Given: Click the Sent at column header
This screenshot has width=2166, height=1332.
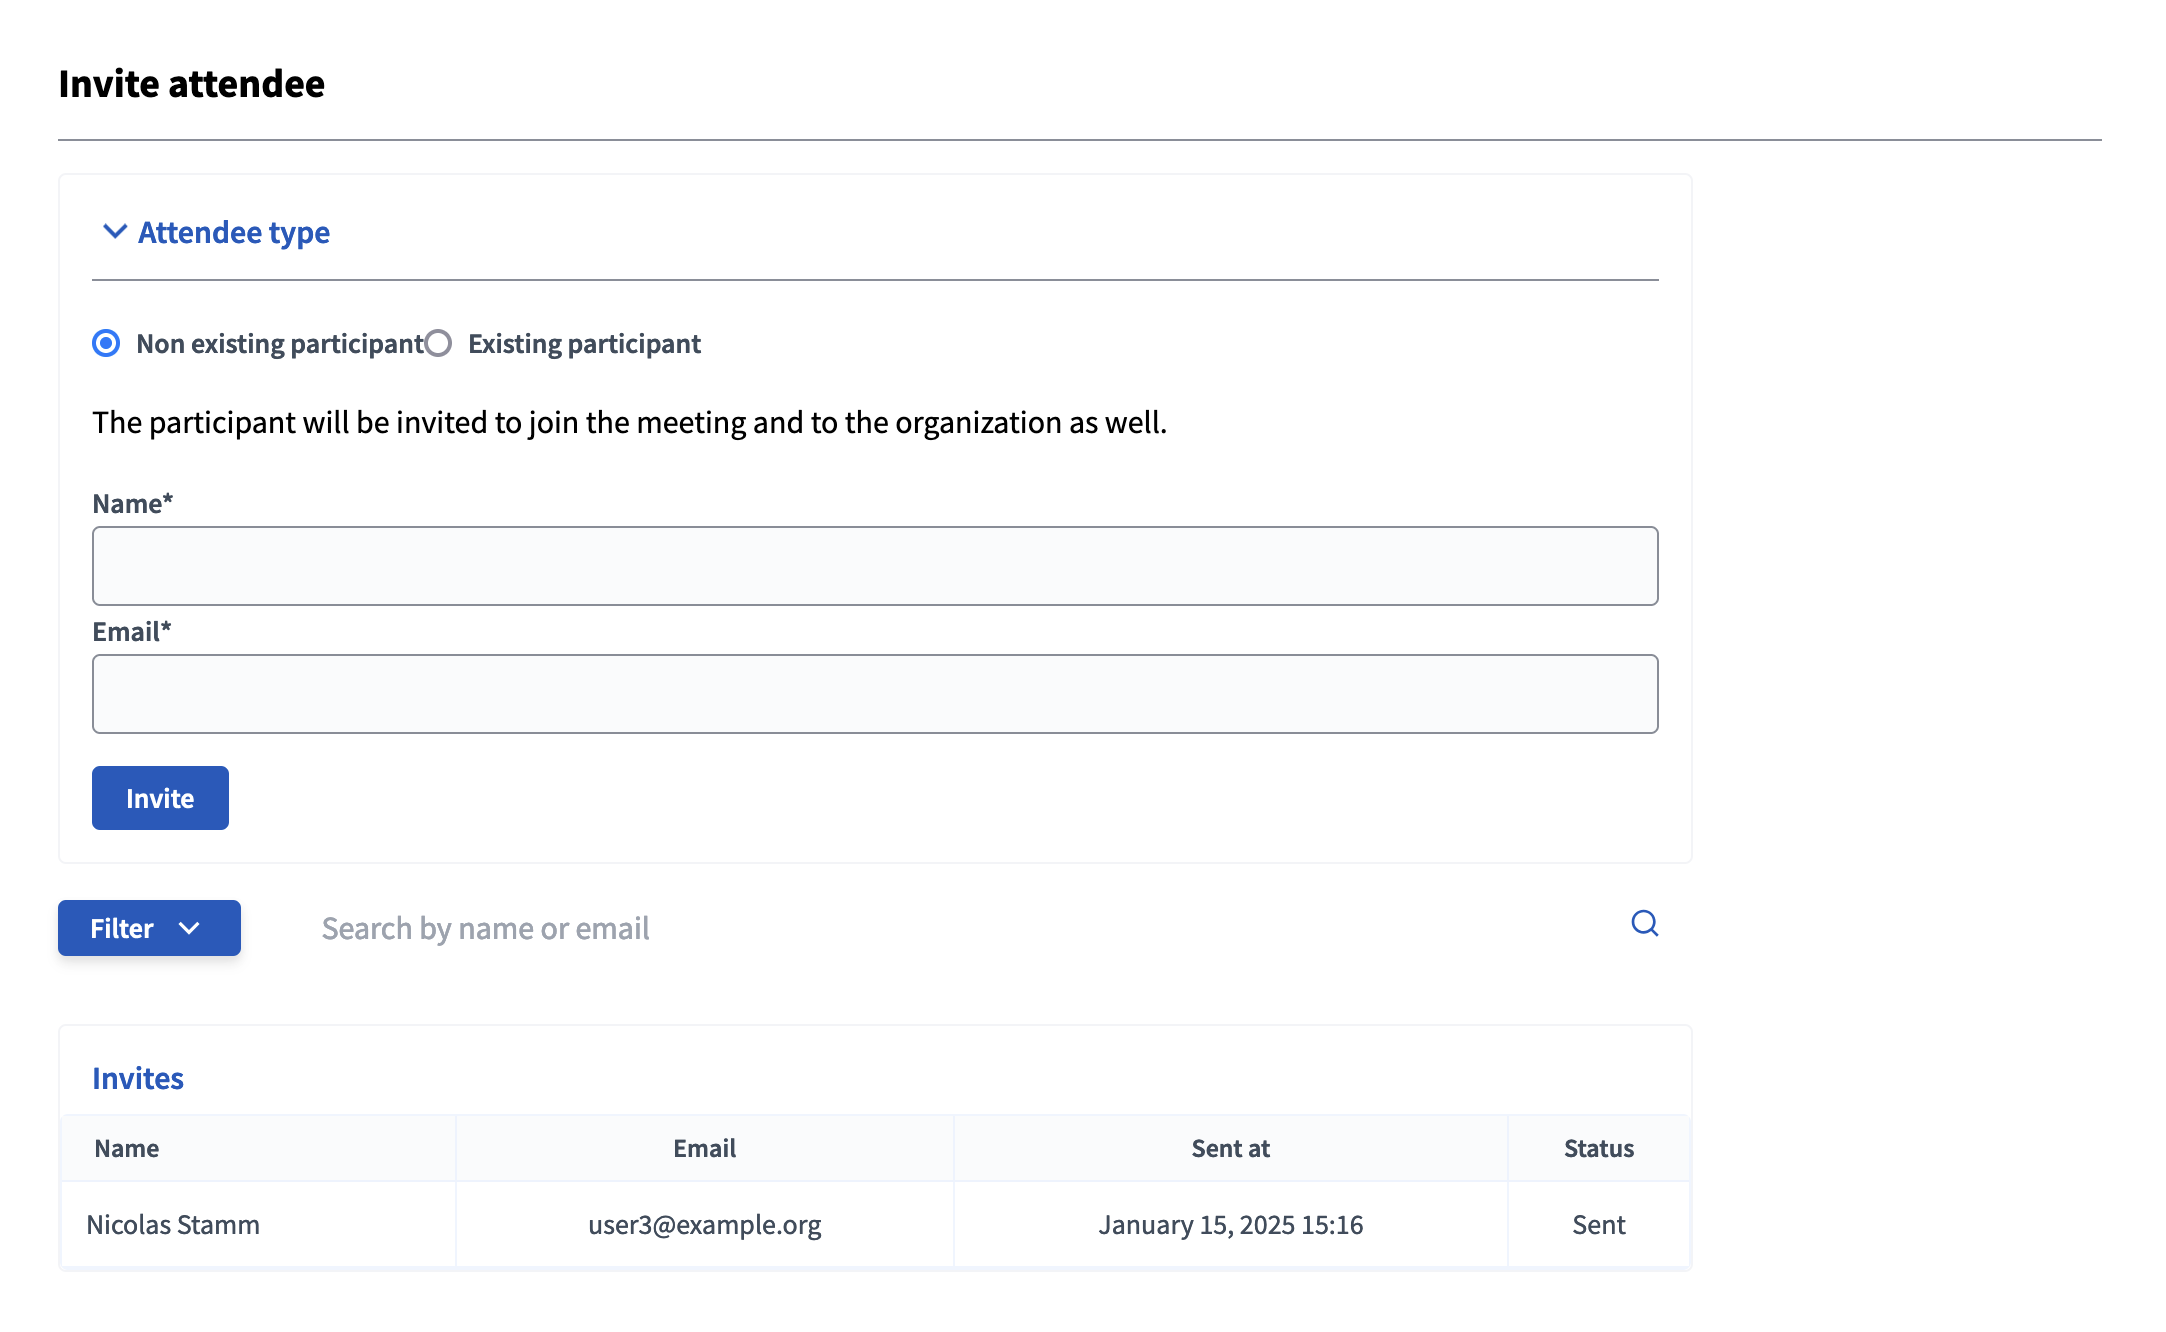Looking at the screenshot, I should click(1230, 1148).
